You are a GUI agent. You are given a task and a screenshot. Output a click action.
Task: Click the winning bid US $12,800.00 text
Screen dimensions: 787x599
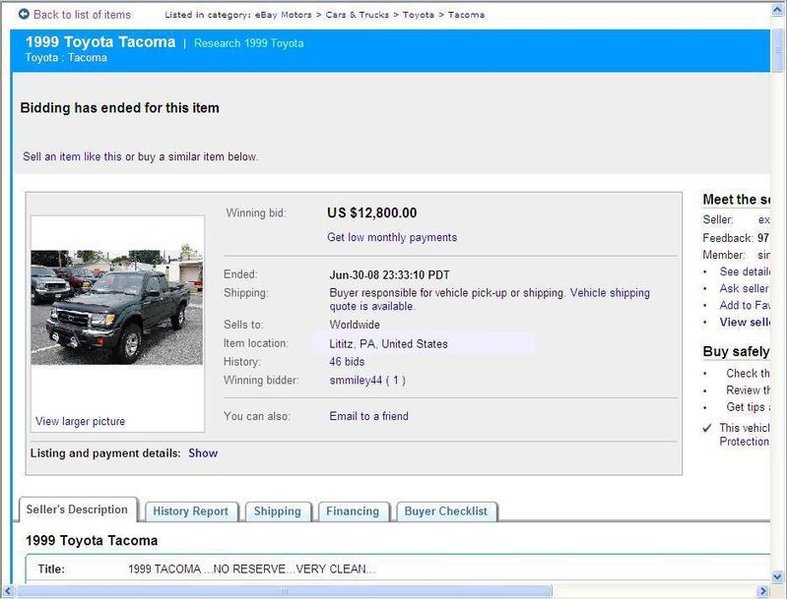(372, 213)
